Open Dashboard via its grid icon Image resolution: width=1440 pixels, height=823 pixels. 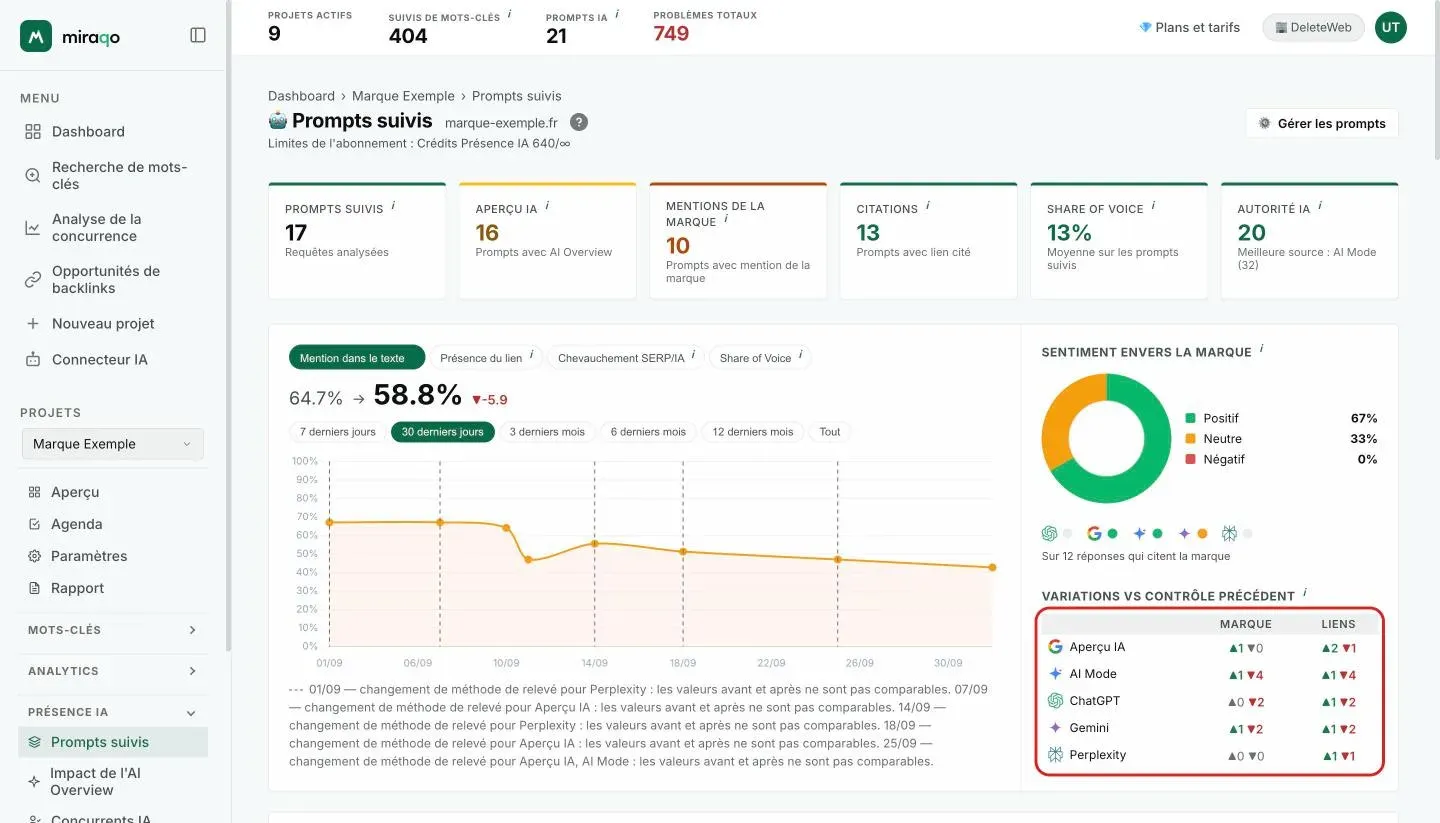click(33, 132)
